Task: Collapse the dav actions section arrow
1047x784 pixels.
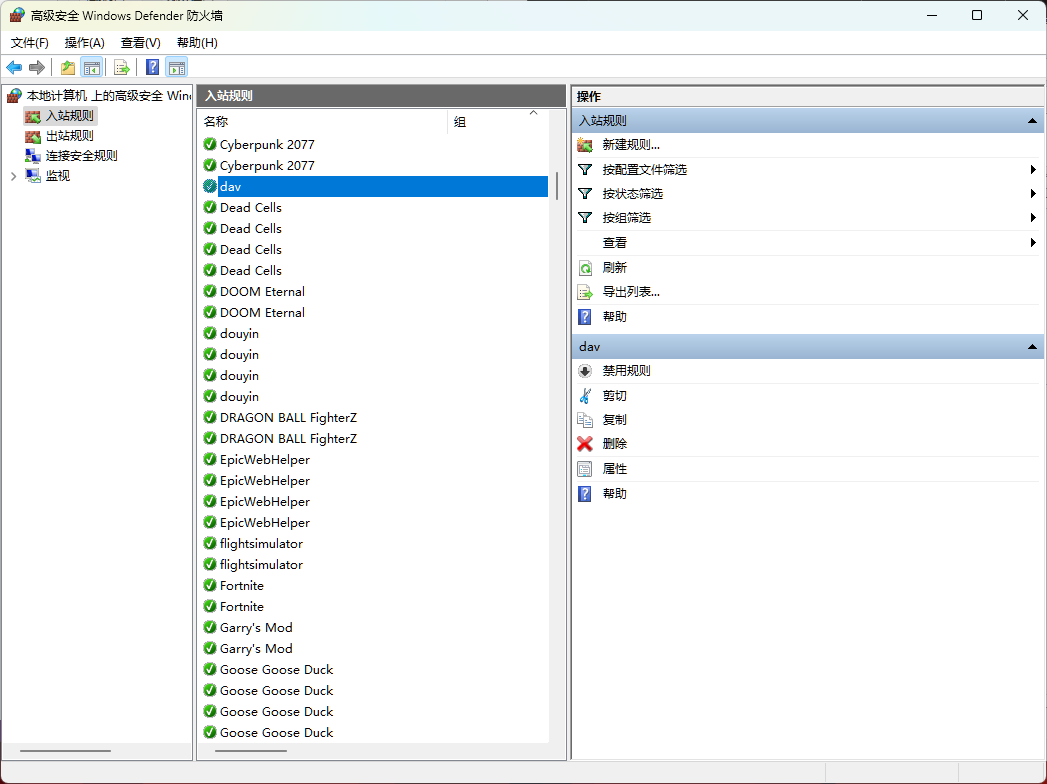Action: [x=1032, y=347]
